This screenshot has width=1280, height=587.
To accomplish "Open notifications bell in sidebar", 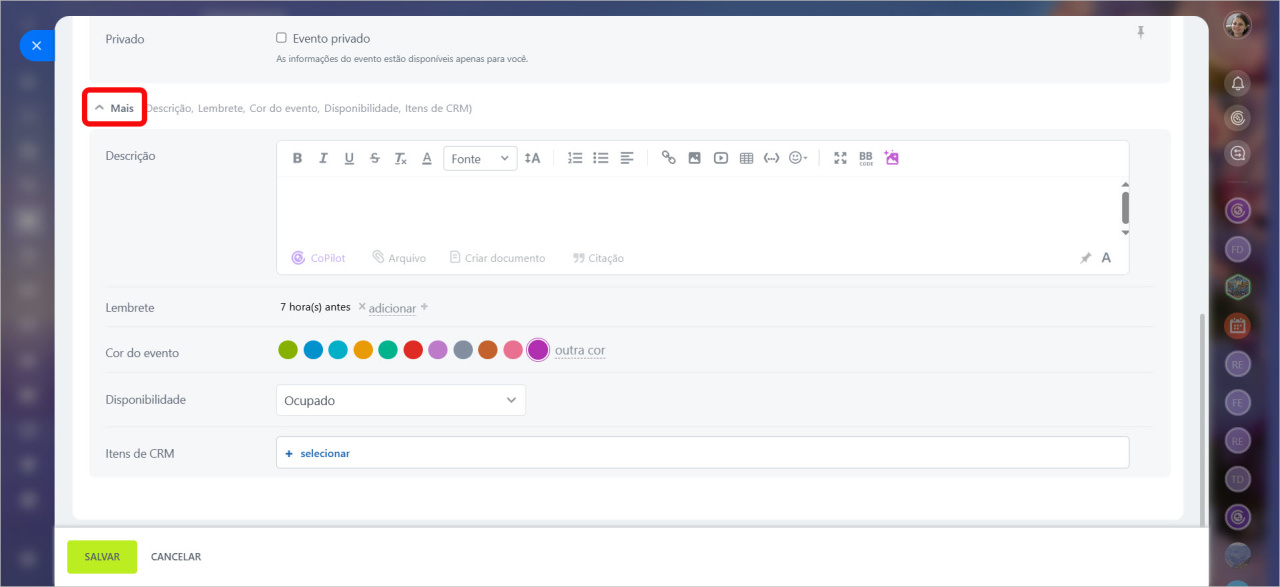I will [x=1238, y=83].
